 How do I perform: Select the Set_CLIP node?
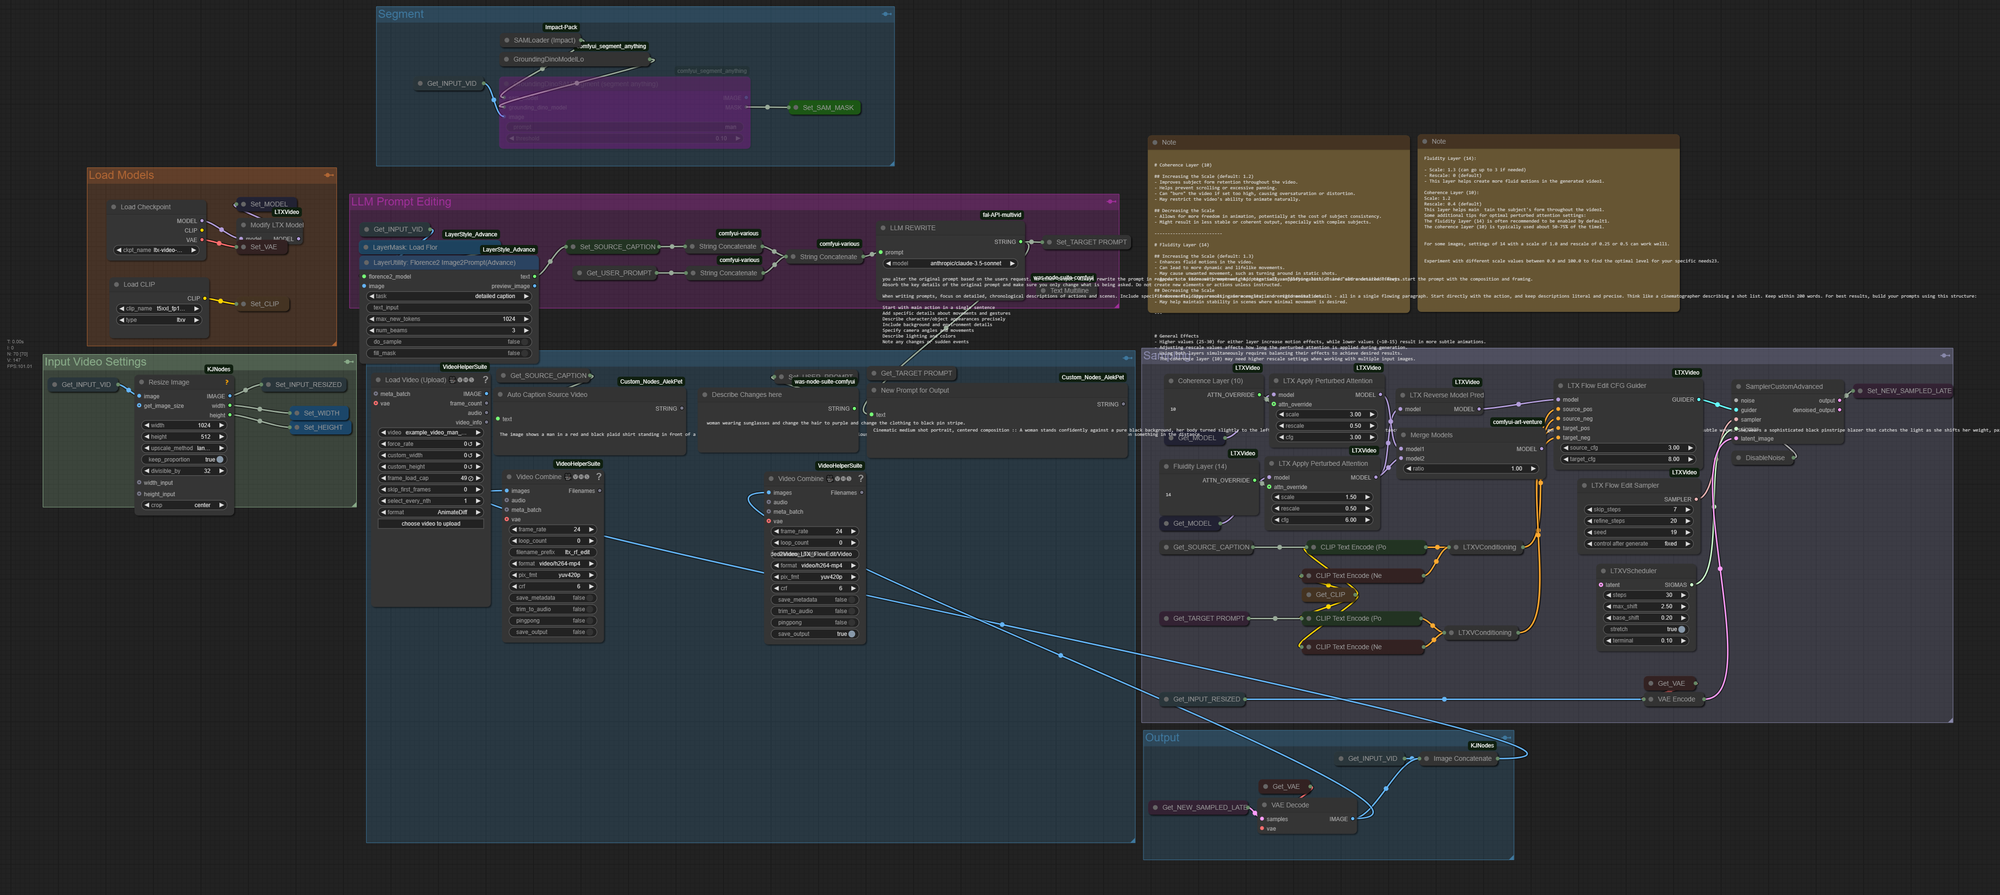pyautogui.click(x=262, y=304)
